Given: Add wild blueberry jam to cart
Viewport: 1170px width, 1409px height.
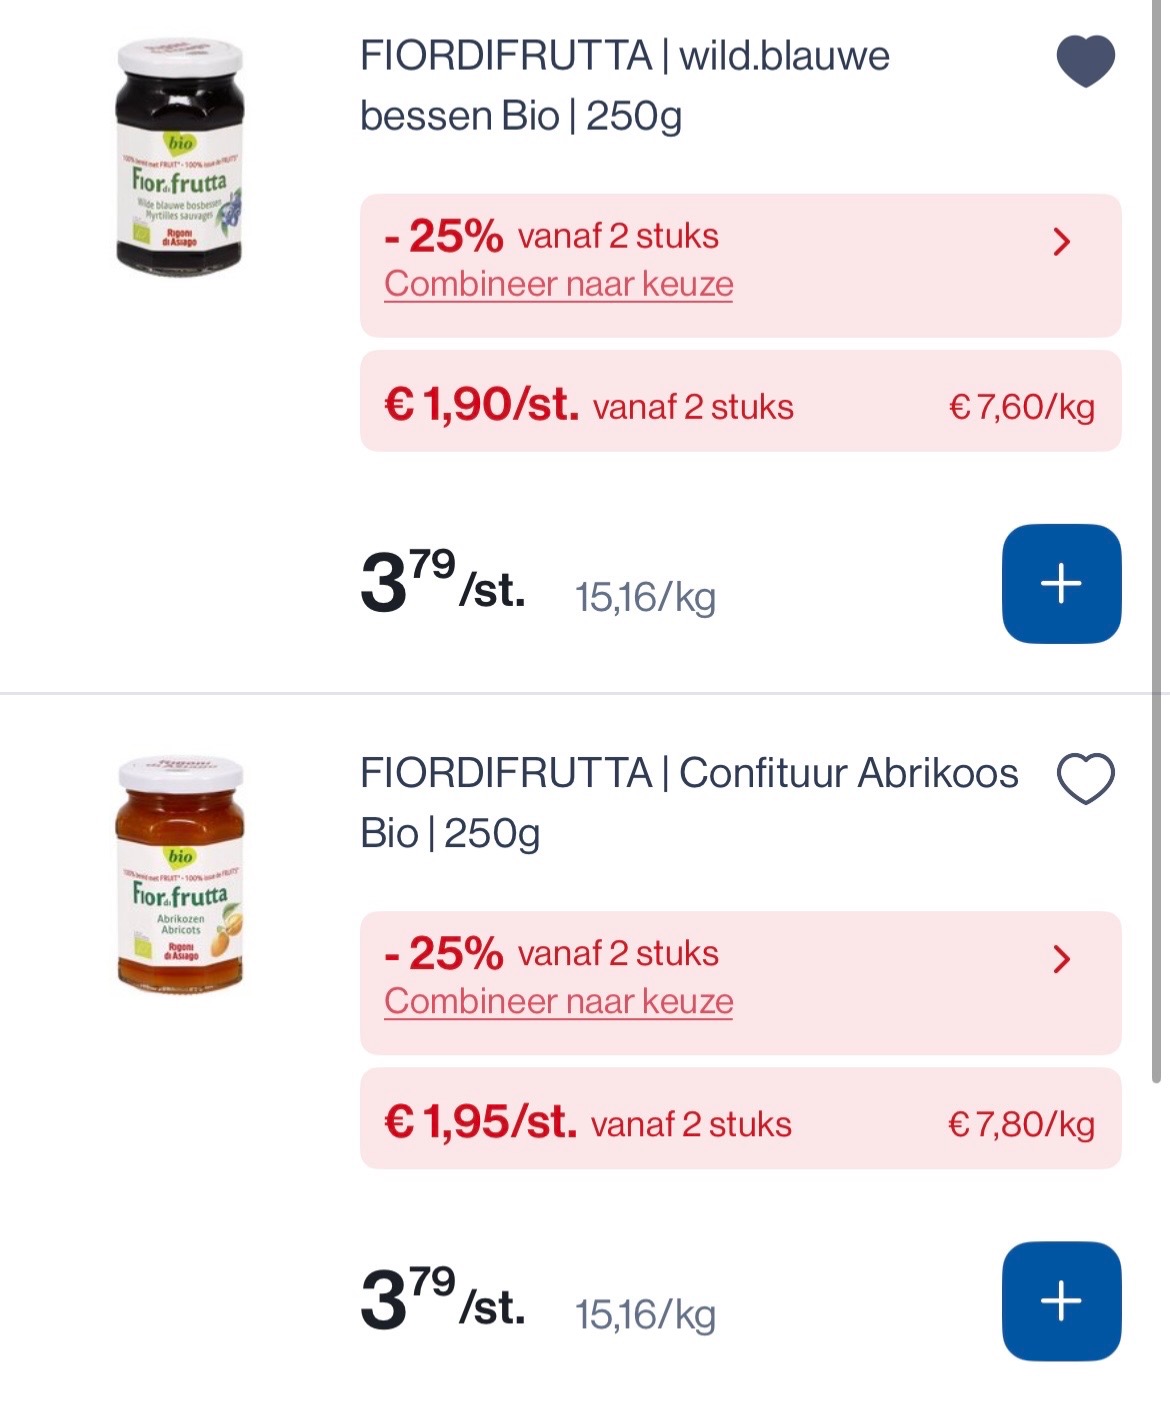Looking at the screenshot, I should pyautogui.click(x=1061, y=583).
